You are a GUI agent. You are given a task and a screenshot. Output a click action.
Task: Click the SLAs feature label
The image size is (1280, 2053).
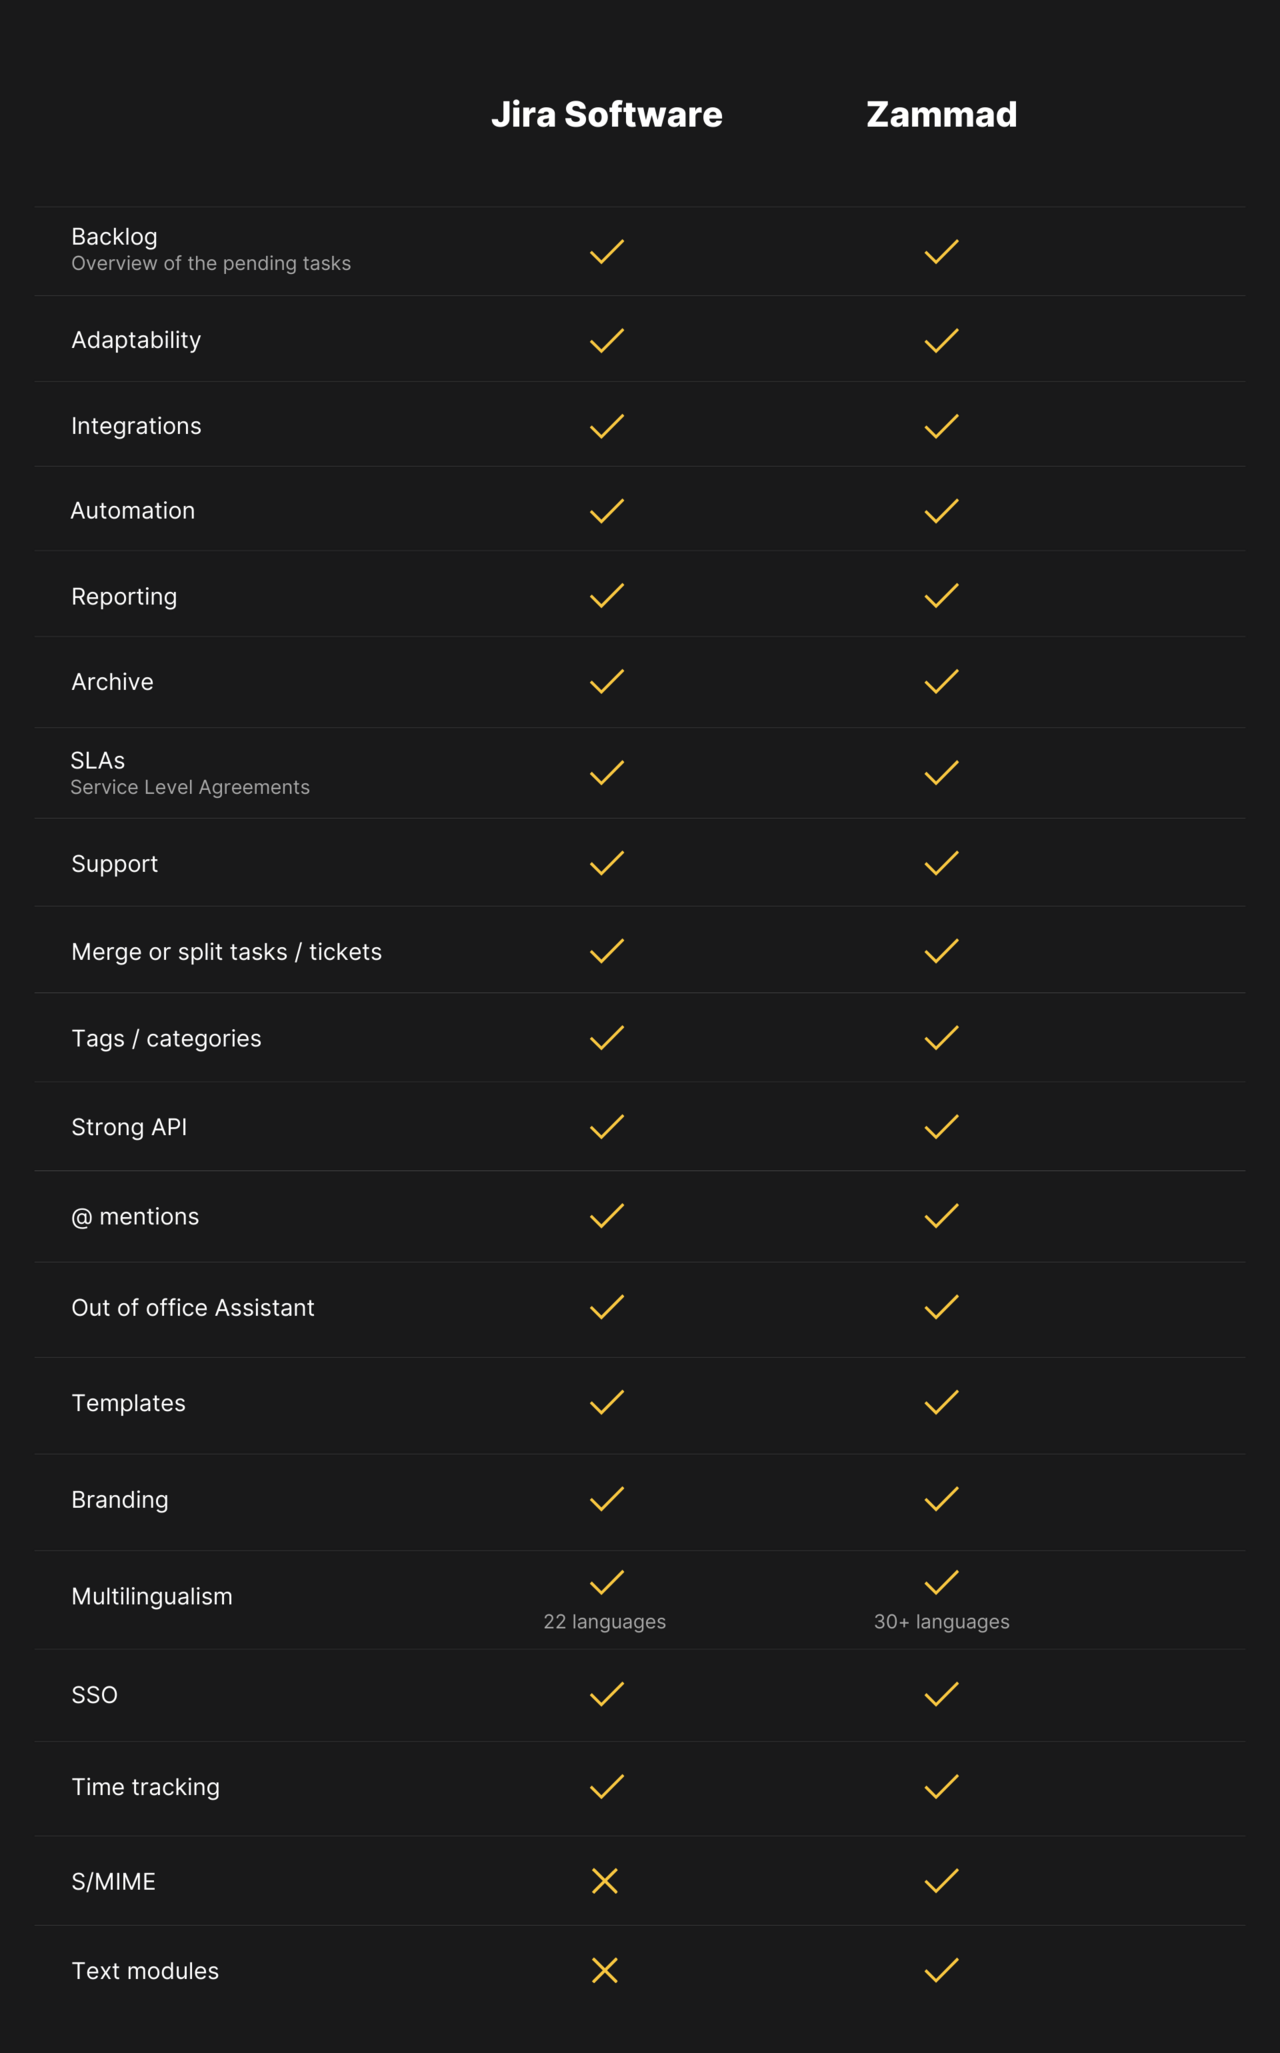[x=98, y=760]
